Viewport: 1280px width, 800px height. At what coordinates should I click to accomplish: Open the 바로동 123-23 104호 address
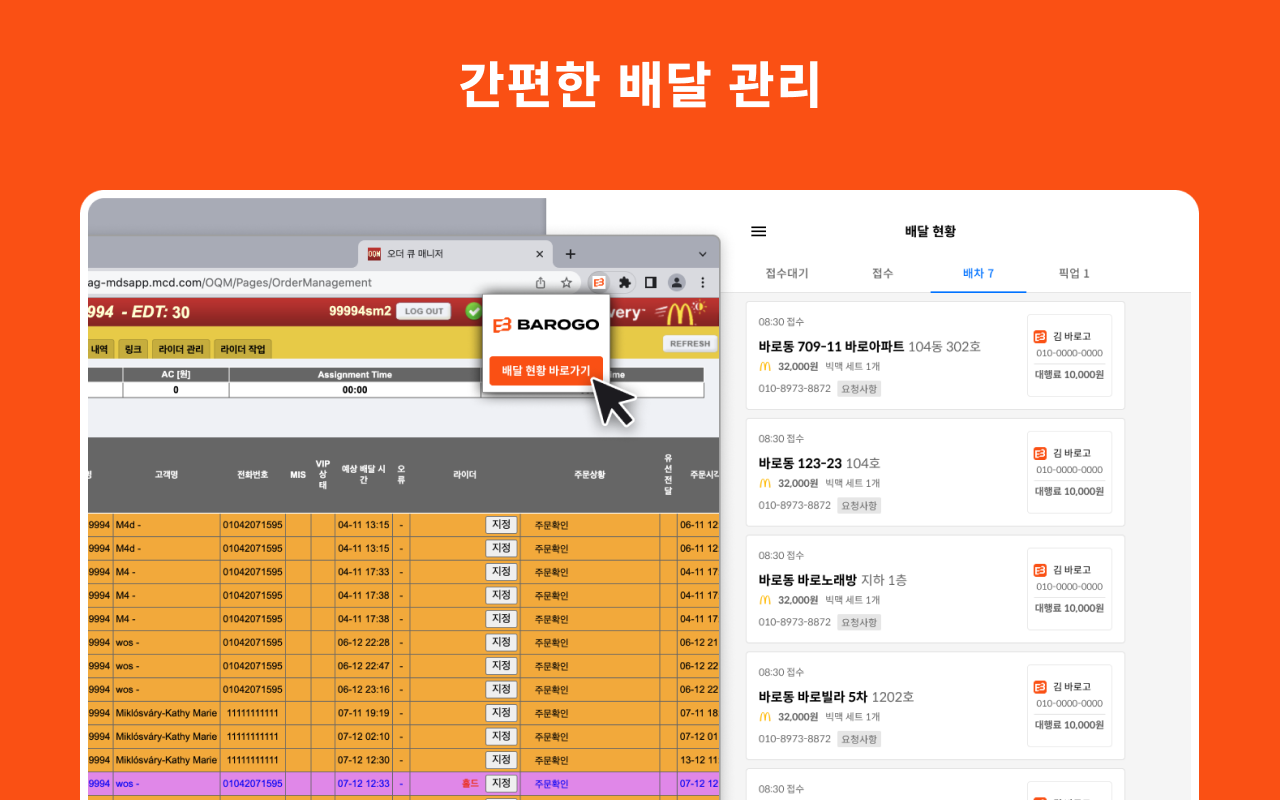820,463
